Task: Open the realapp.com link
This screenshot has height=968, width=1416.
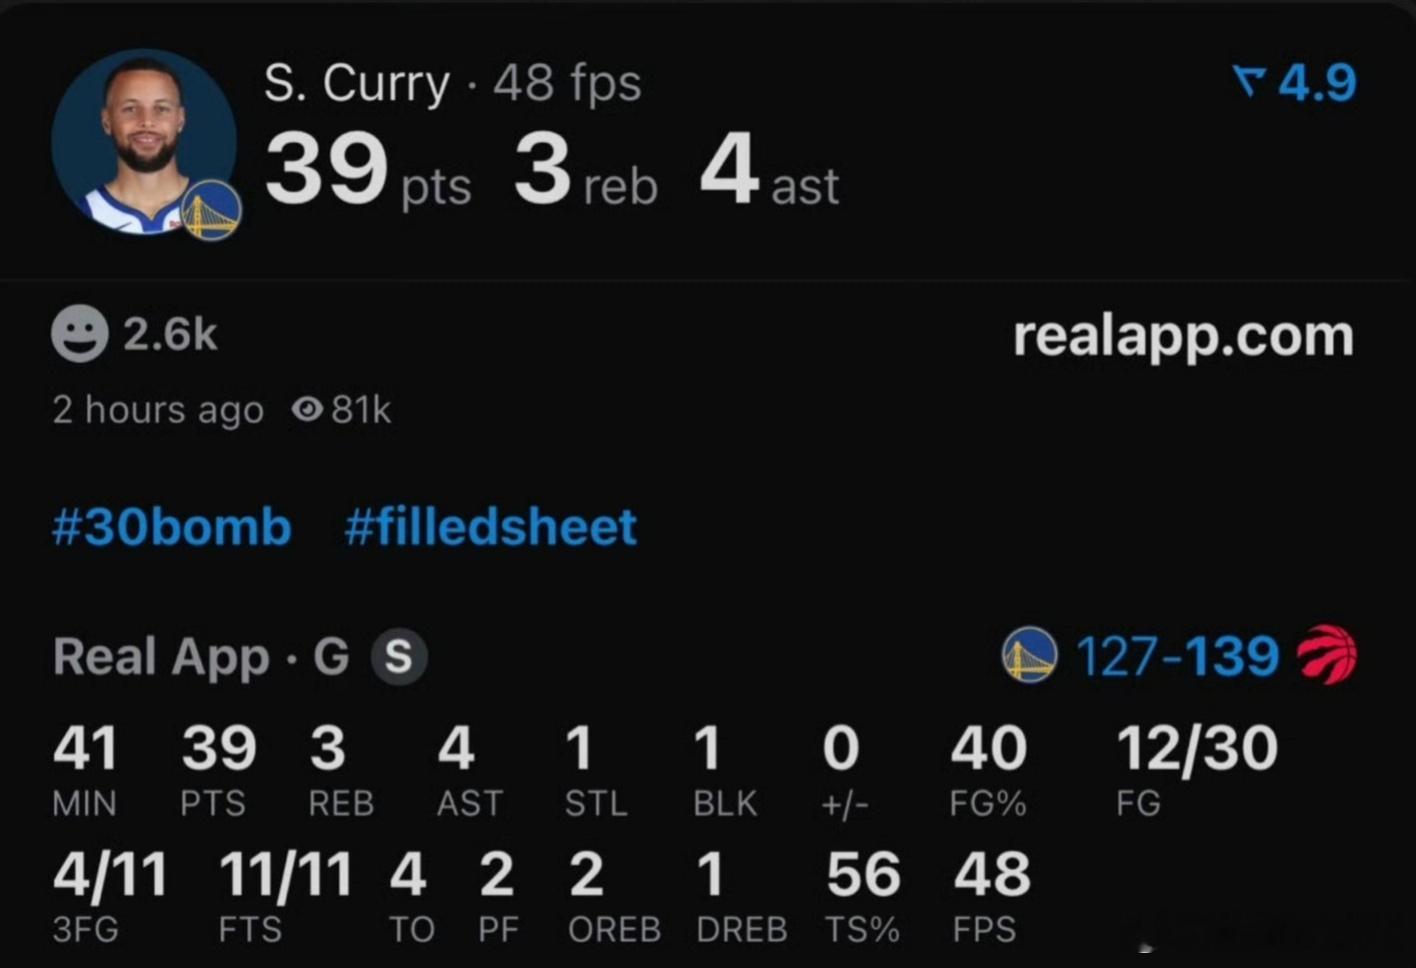Action: click(x=1183, y=336)
